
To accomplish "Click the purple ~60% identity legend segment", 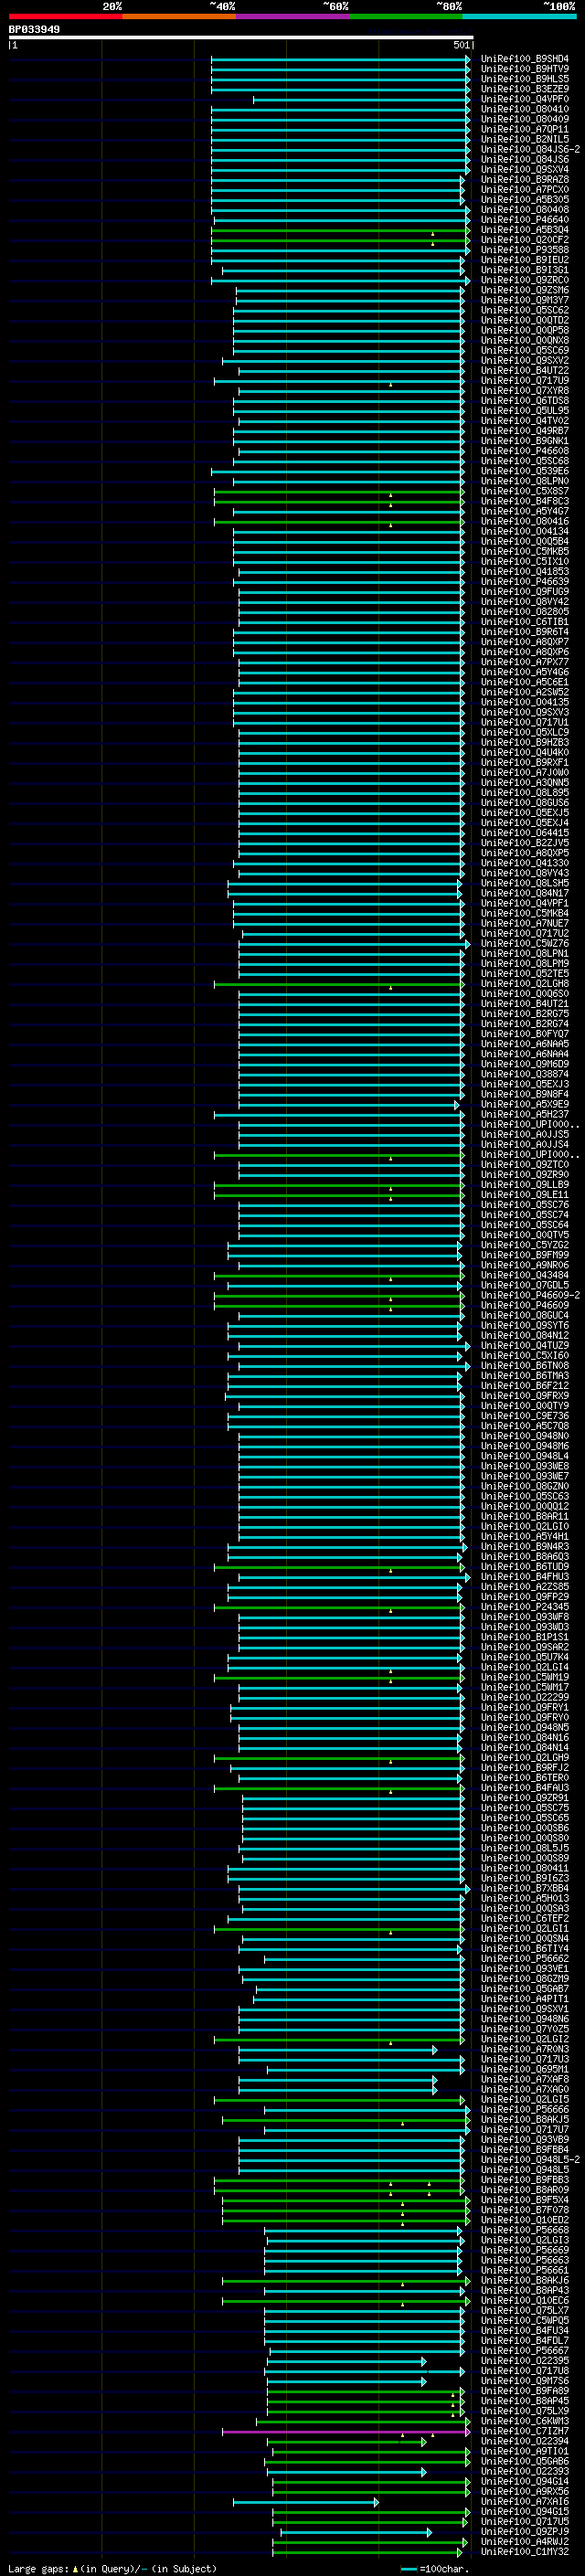I will pyautogui.click(x=292, y=16).
